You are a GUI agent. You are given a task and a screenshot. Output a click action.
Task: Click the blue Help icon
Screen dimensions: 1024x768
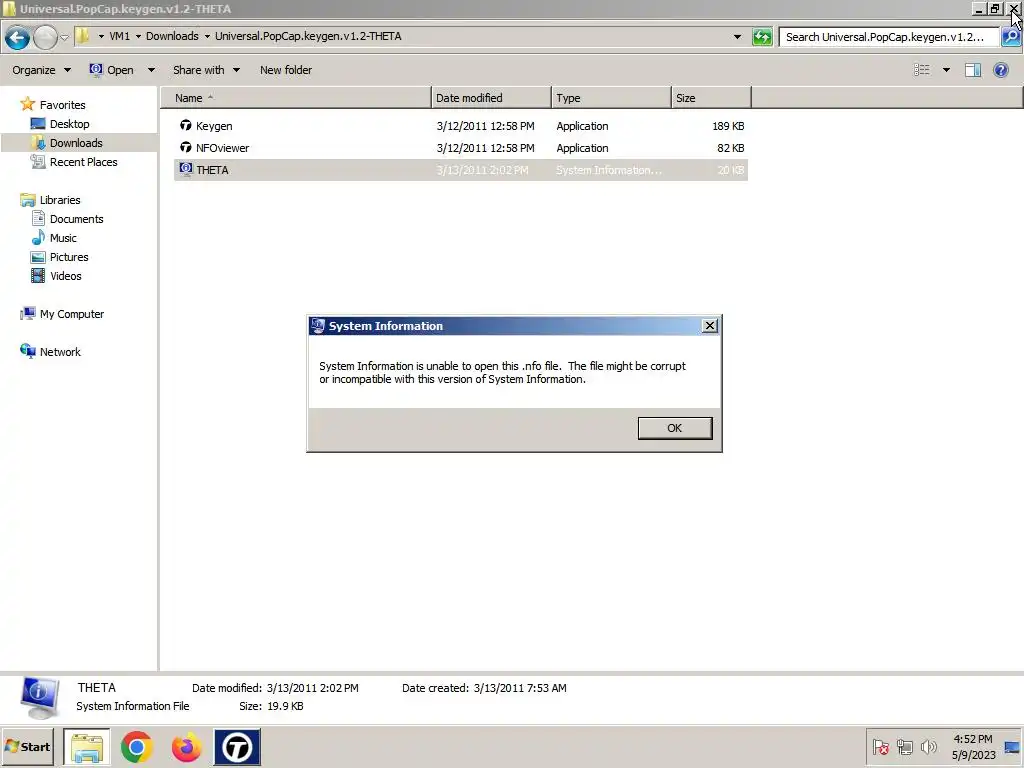[x=1000, y=70]
